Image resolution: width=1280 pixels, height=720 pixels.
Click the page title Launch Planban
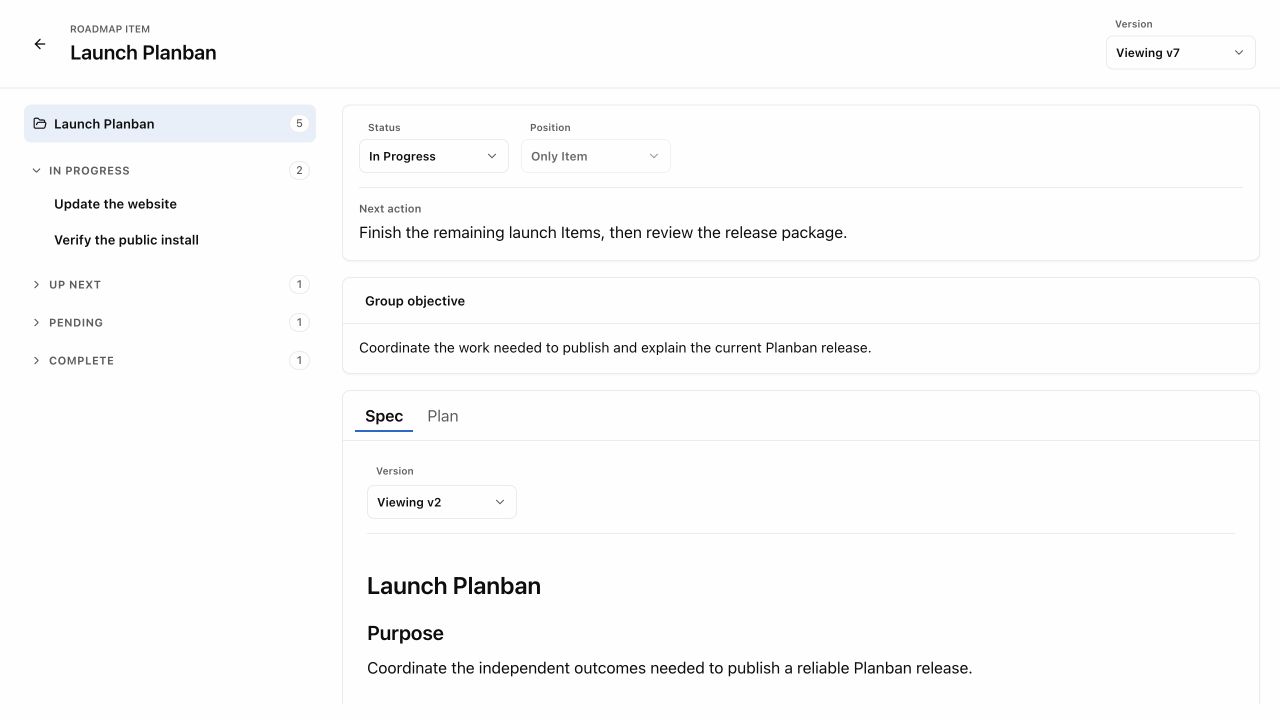point(143,53)
